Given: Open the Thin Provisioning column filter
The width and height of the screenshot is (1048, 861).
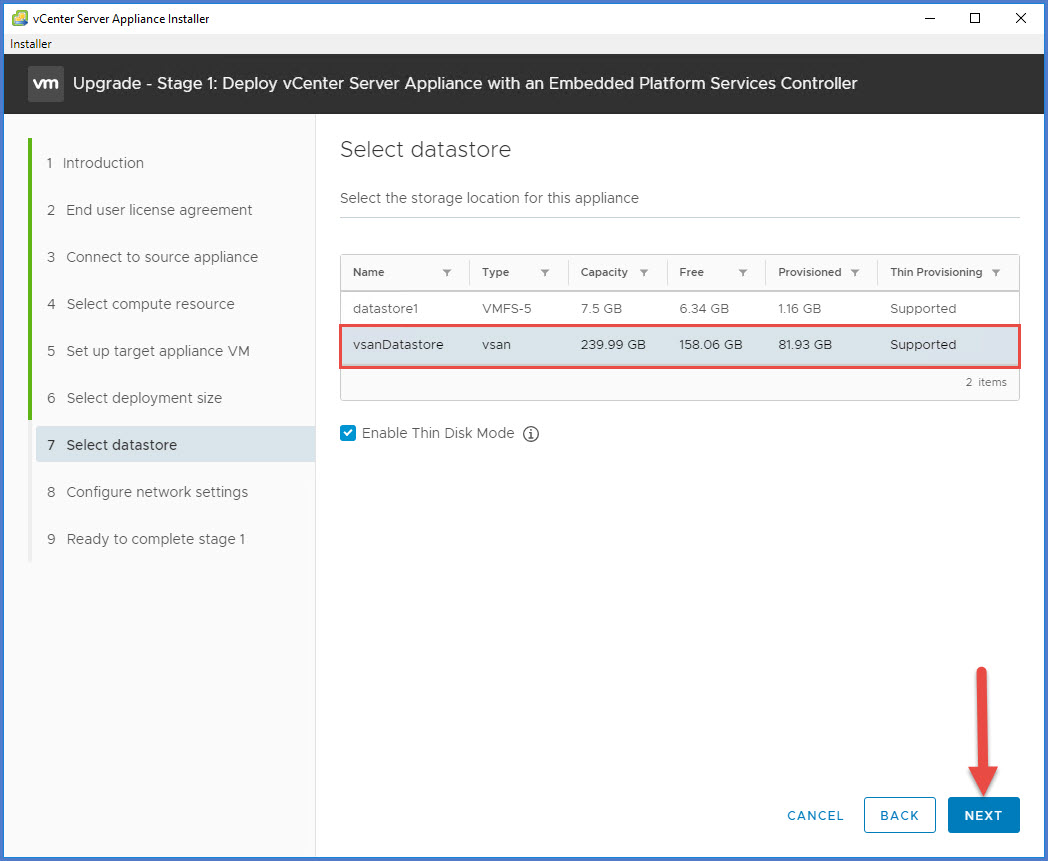Looking at the screenshot, I should click(x=996, y=273).
